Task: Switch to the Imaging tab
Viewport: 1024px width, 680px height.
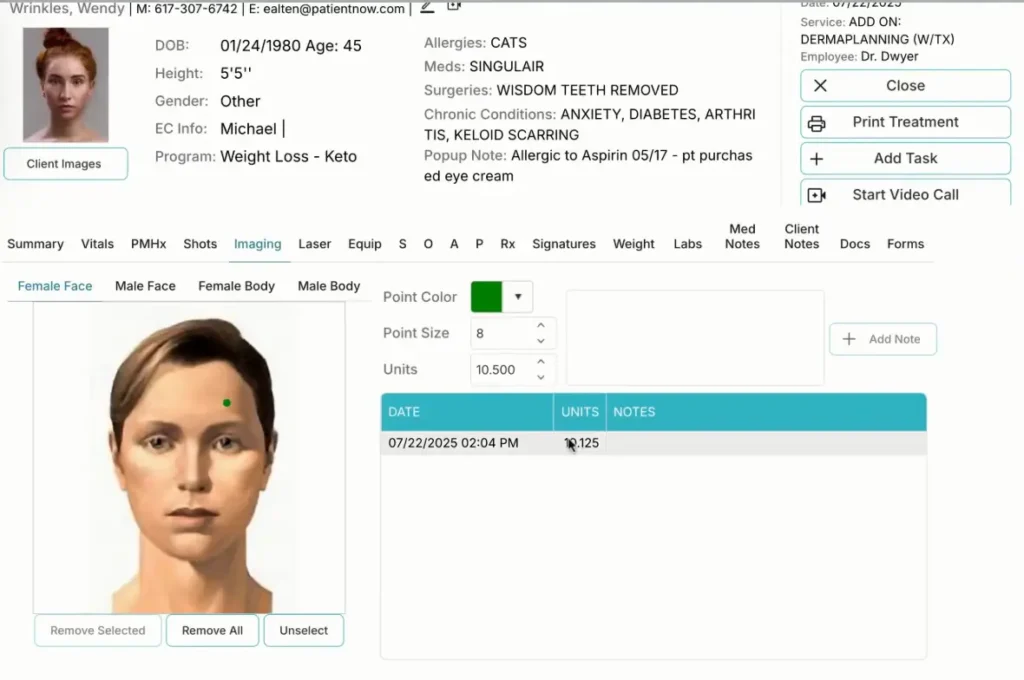Action: 257,243
